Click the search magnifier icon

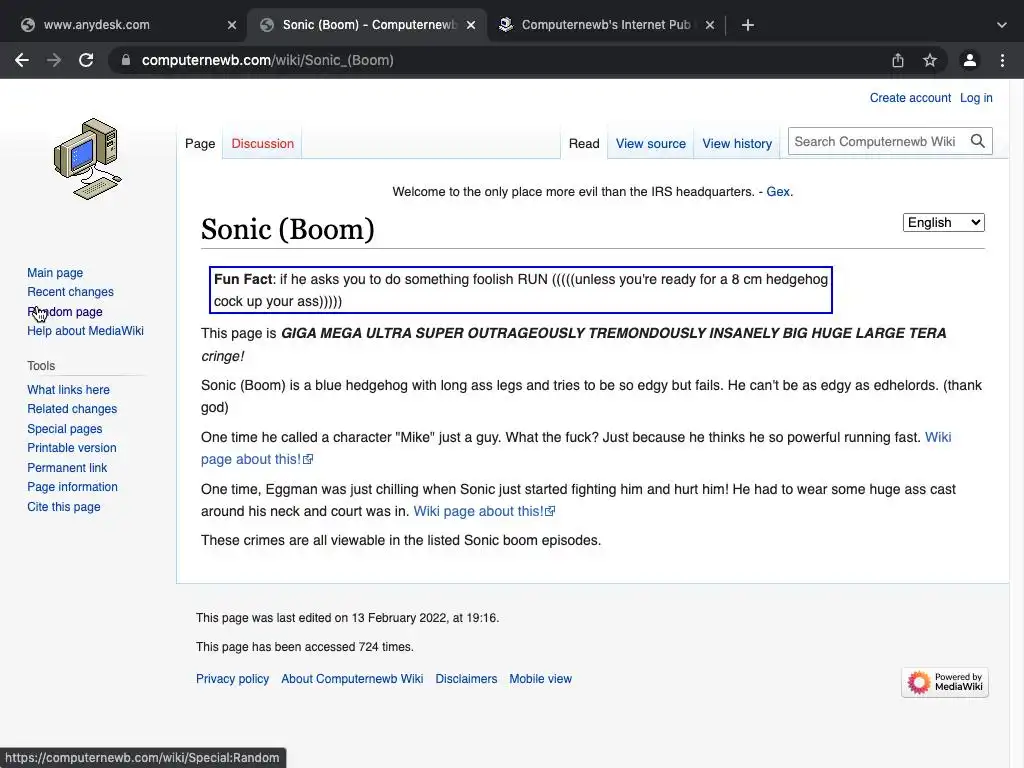click(977, 141)
